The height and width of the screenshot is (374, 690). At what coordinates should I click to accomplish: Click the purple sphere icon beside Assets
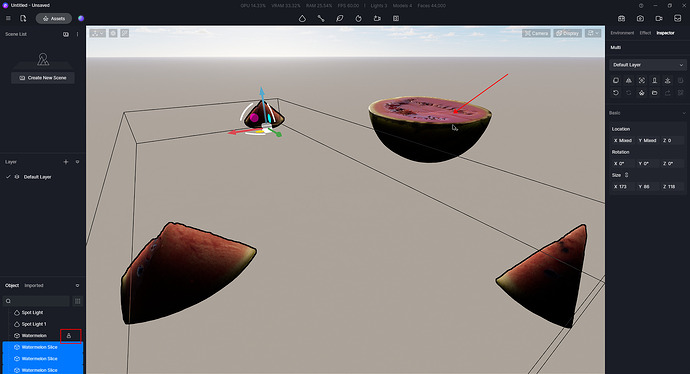[81, 18]
